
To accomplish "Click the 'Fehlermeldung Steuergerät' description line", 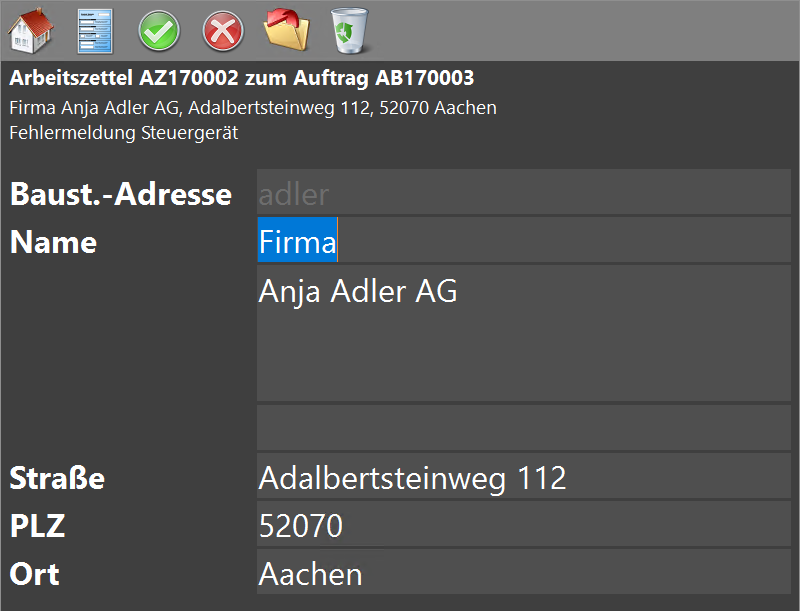I will pyautogui.click(x=124, y=132).
